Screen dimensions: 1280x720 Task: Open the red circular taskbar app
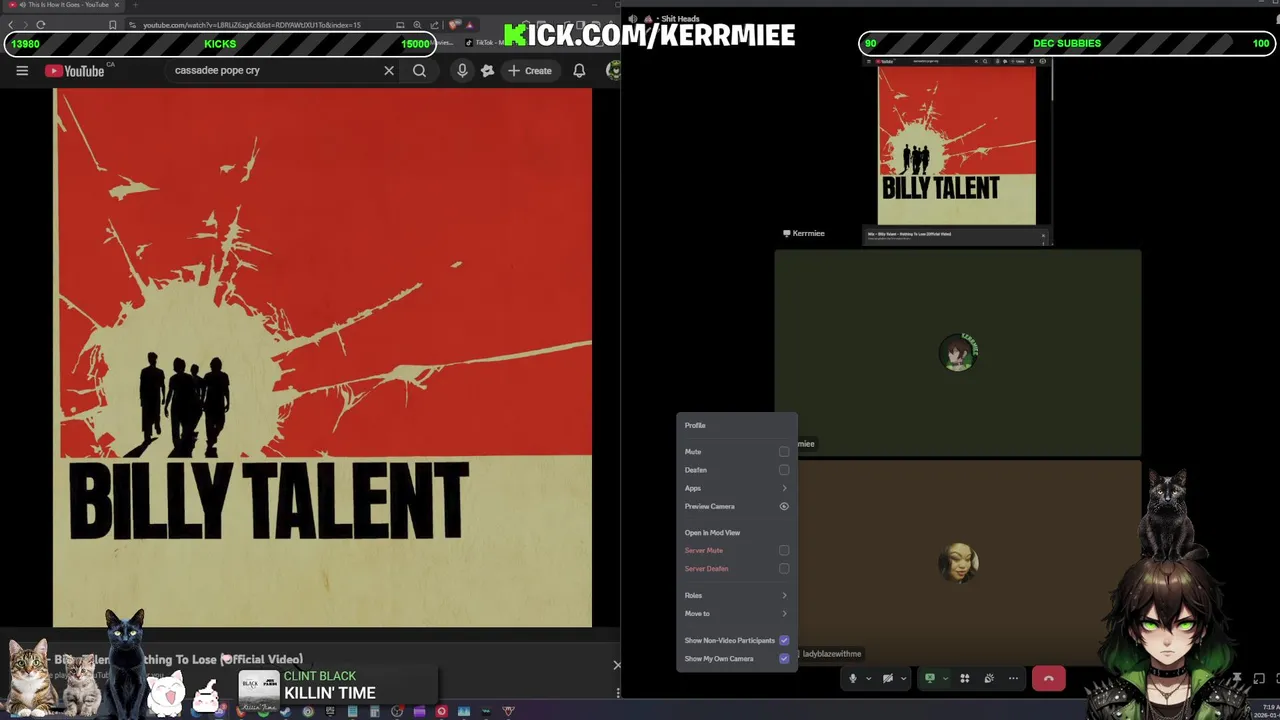click(x=441, y=711)
